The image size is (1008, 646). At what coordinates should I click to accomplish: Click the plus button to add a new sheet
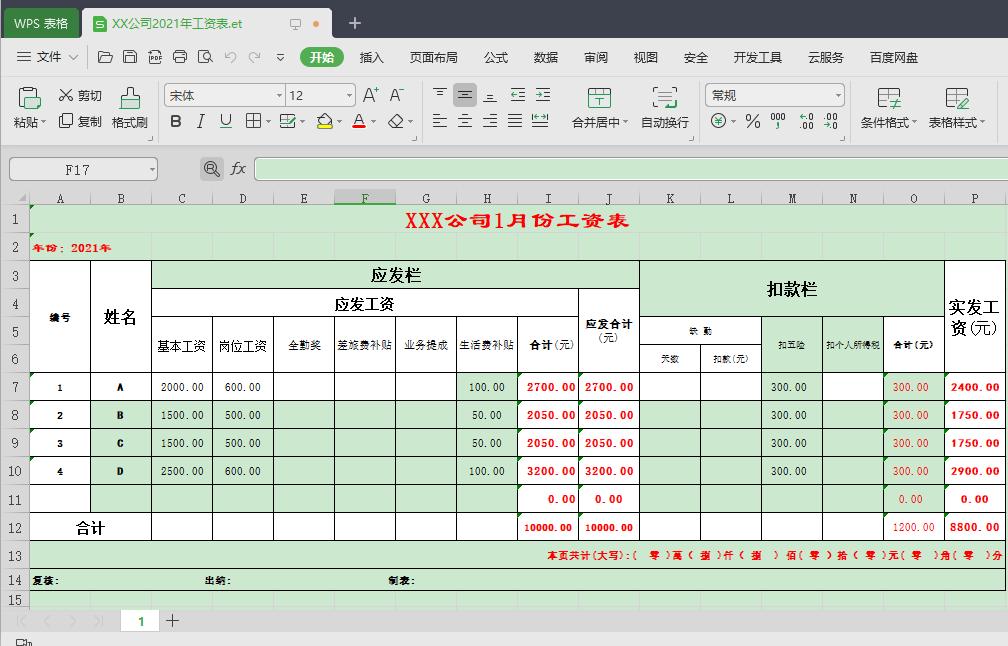pyautogui.click(x=172, y=621)
